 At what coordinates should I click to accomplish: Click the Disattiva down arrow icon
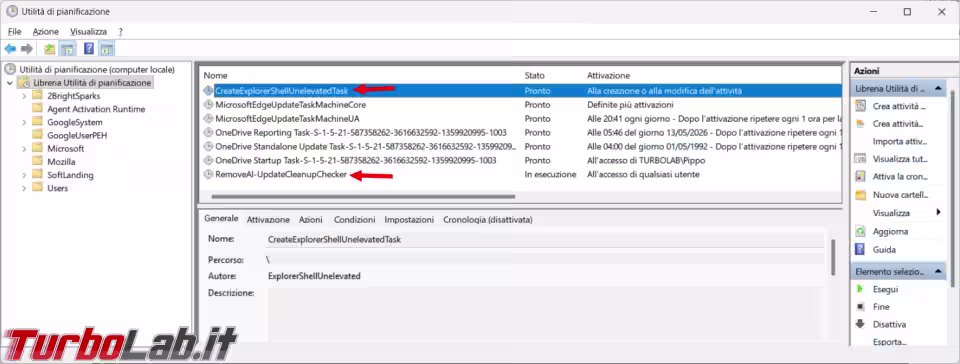point(861,324)
